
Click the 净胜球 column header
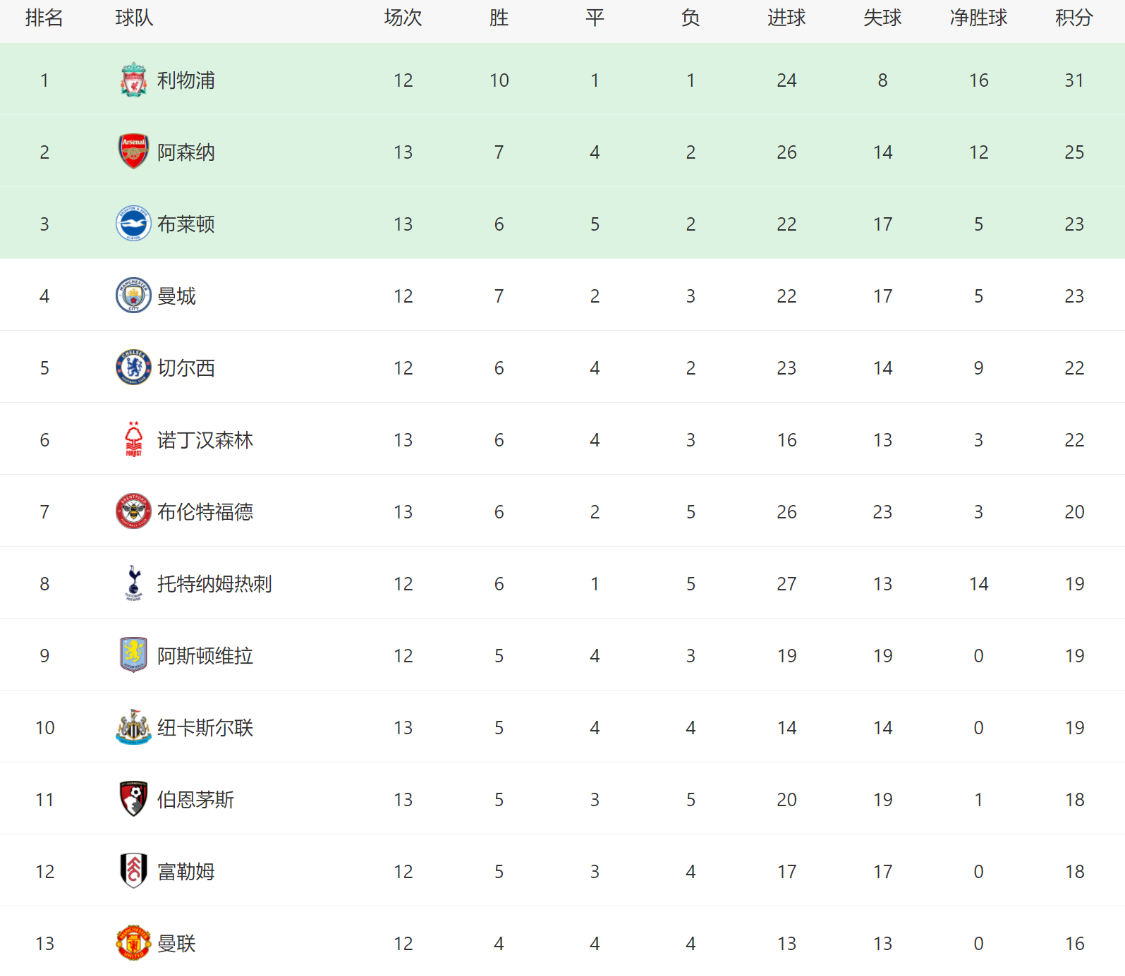(x=979, y=18)
